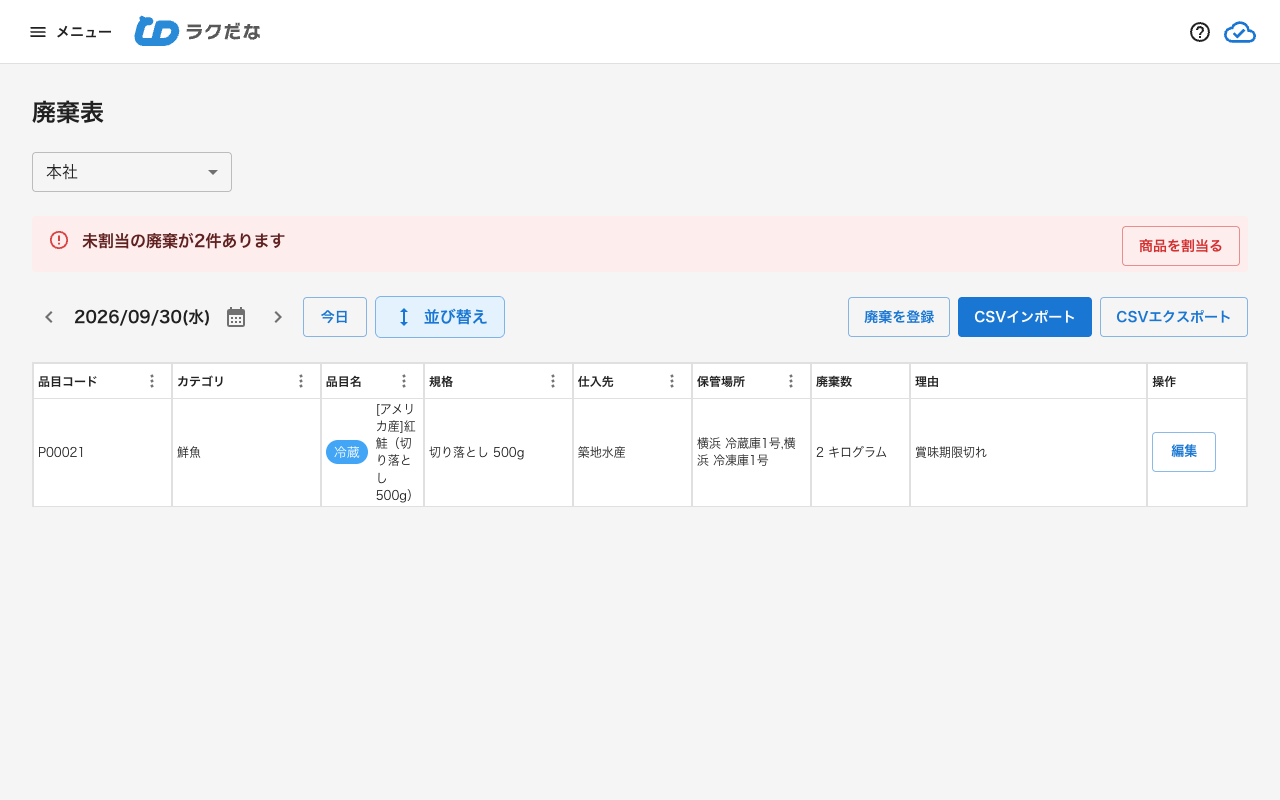1280x800 pixels.
Task: Open 品目名 column options menu
Action: coord(404,381)
